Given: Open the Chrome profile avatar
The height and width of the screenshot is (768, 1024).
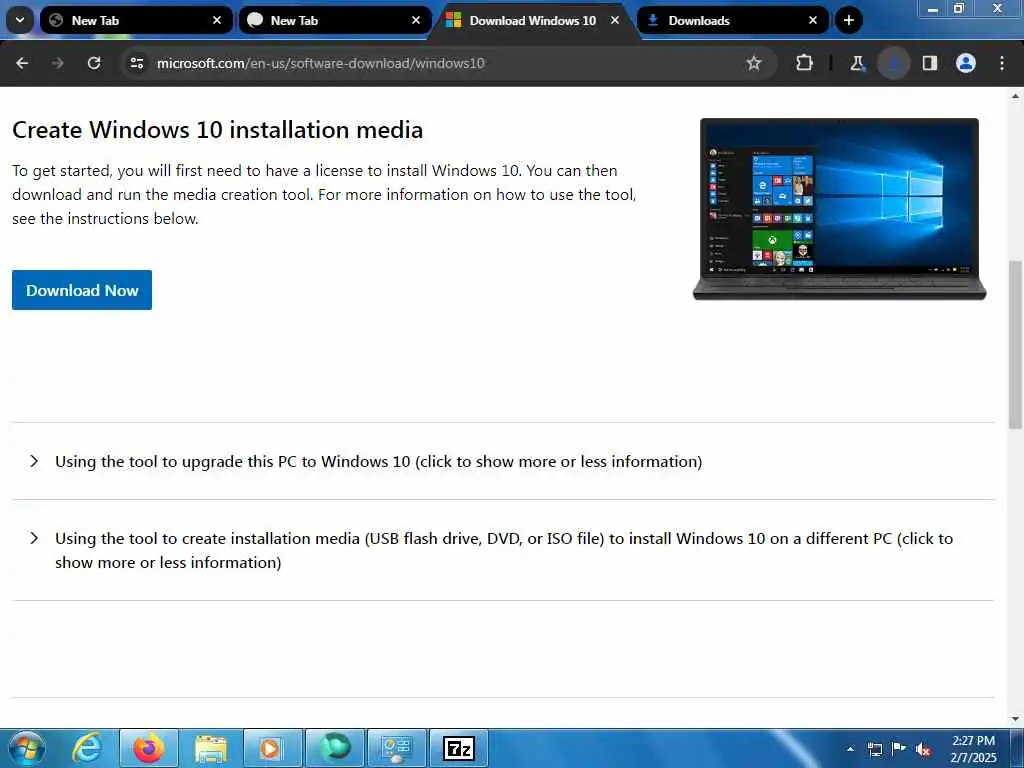Looking at the screenshot, I should coord(966,63).
